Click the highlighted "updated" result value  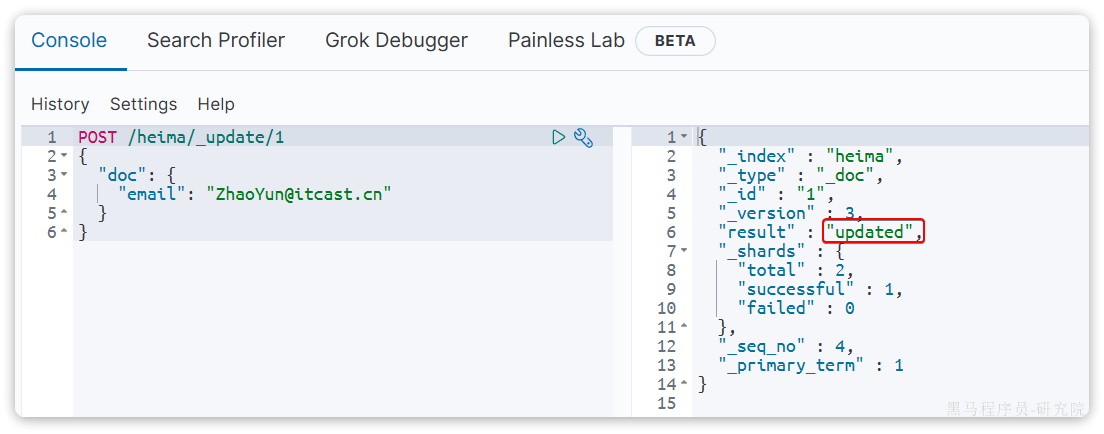coord(873,232)
